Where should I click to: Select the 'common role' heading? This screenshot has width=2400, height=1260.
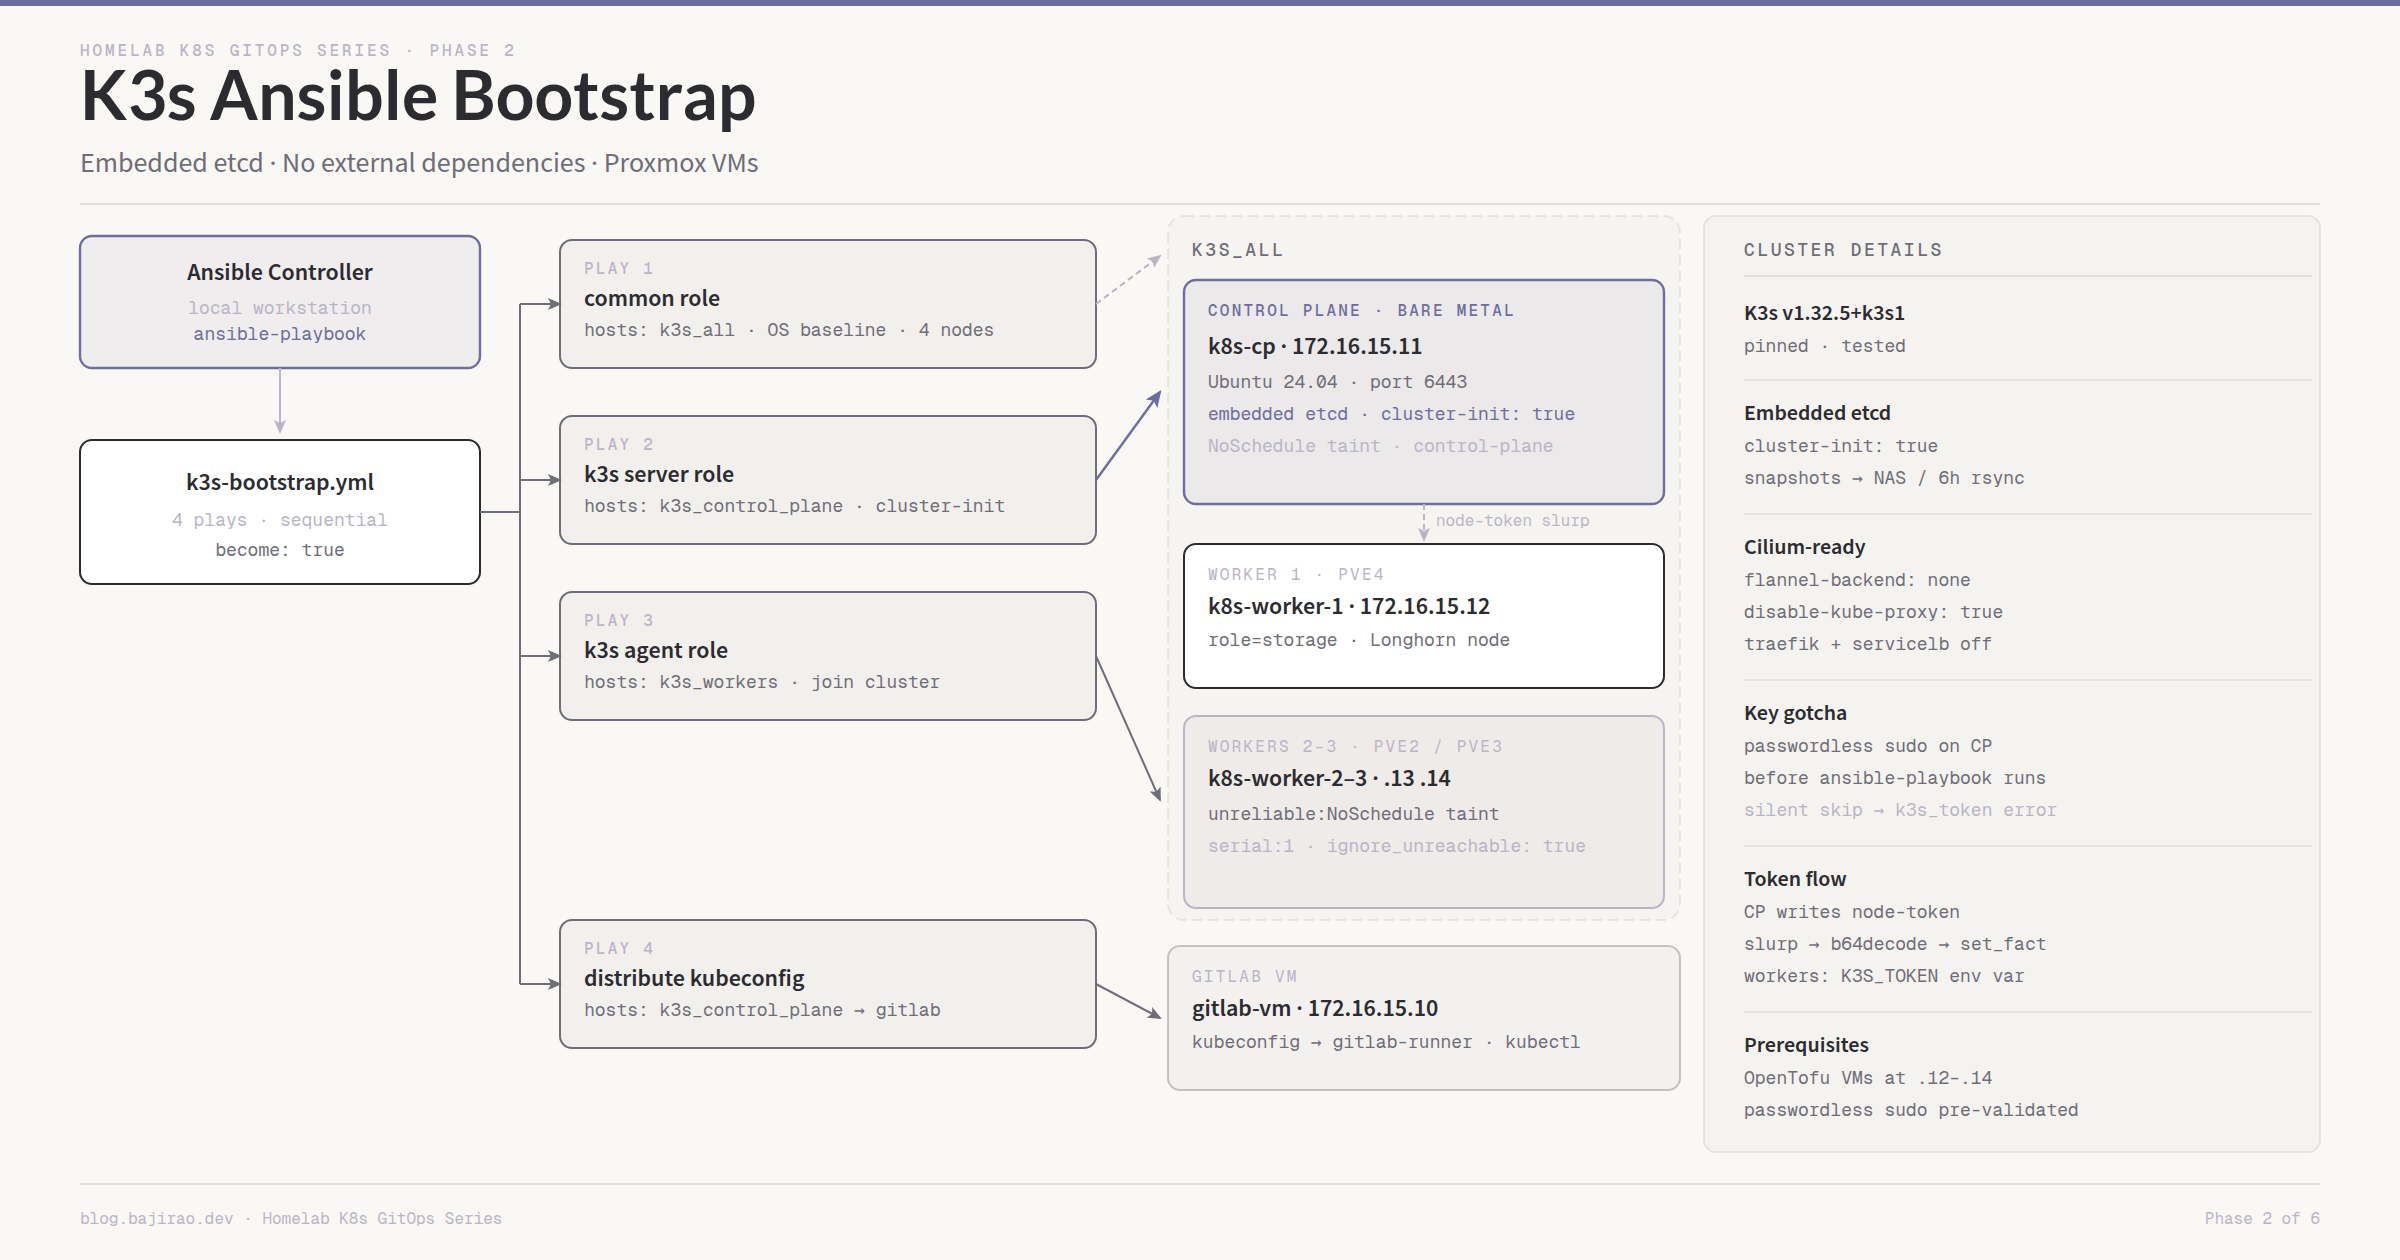tap(652, 298)
